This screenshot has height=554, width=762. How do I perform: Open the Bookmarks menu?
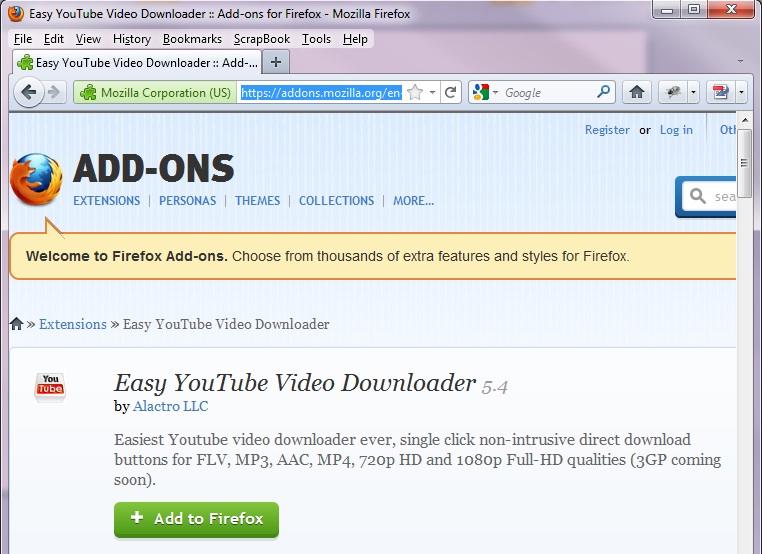[x=192, y=39]
